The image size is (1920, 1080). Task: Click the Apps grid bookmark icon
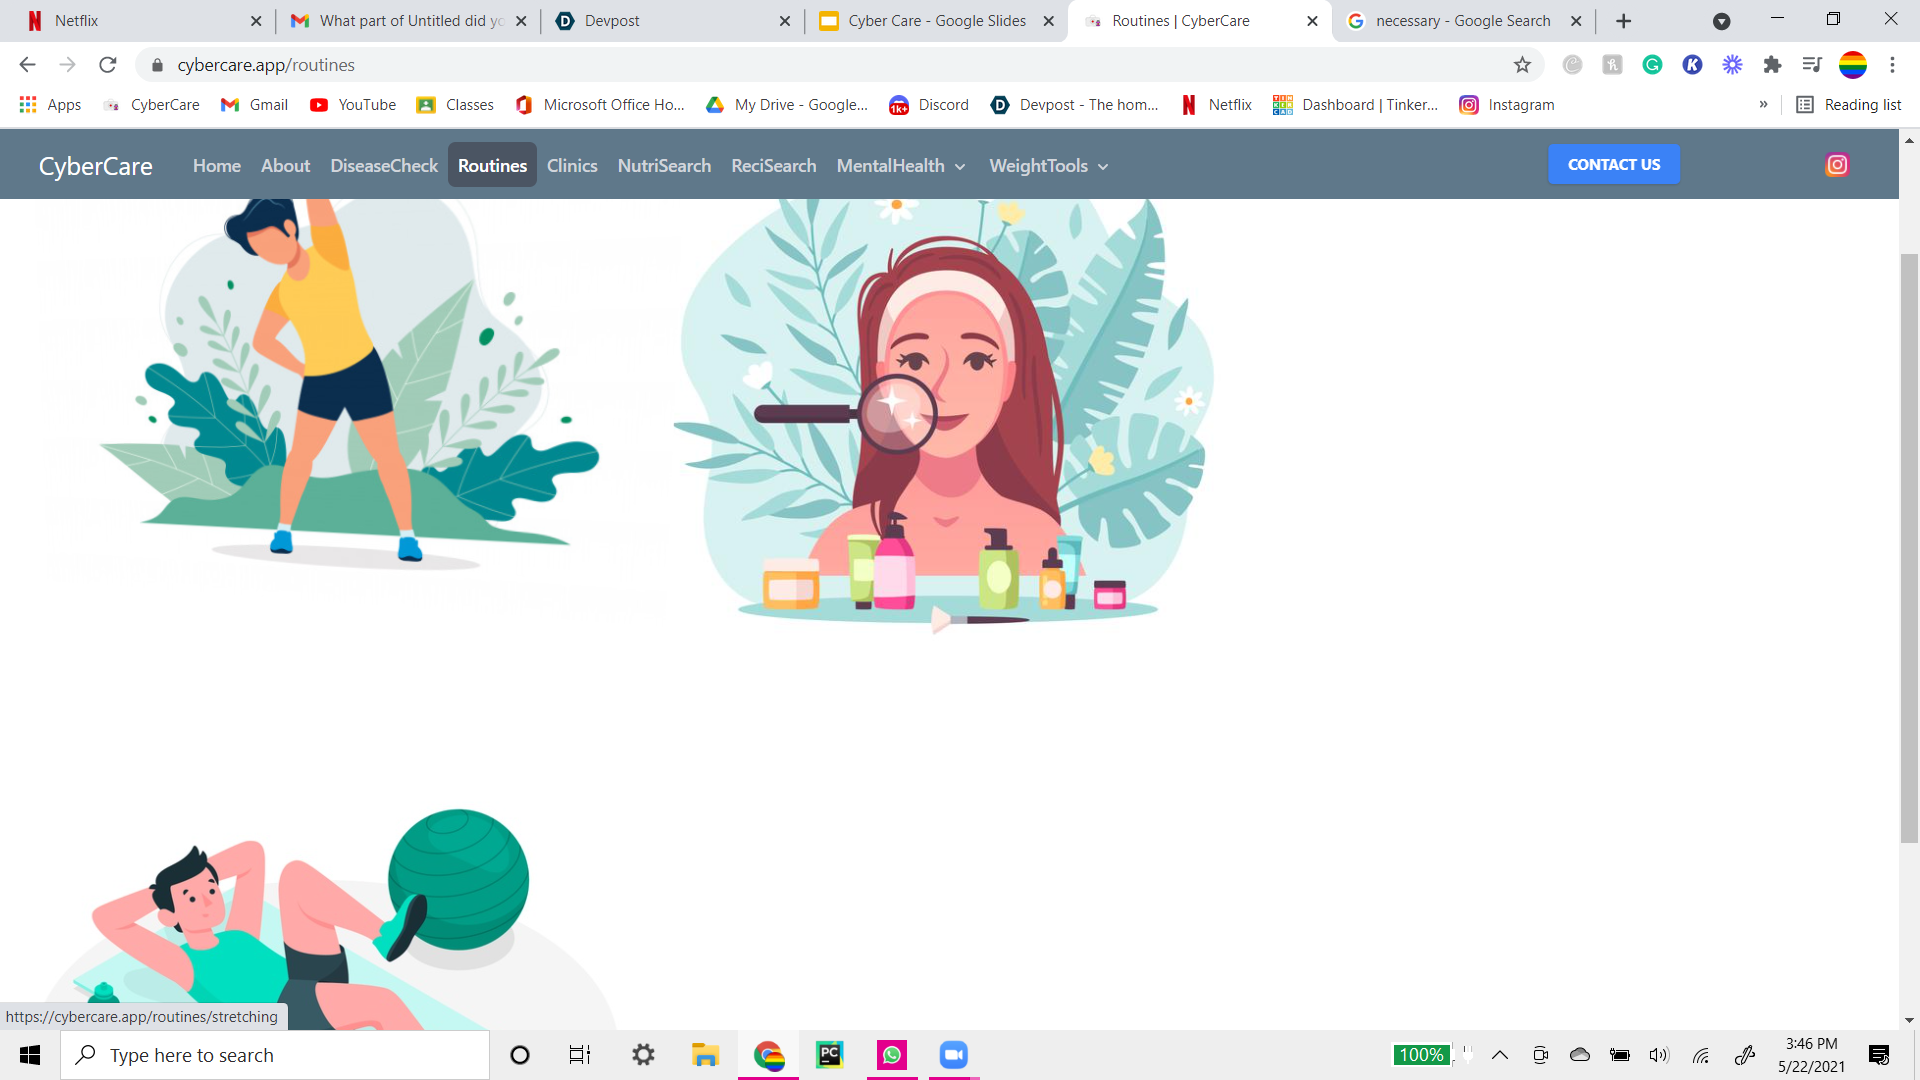28,105
